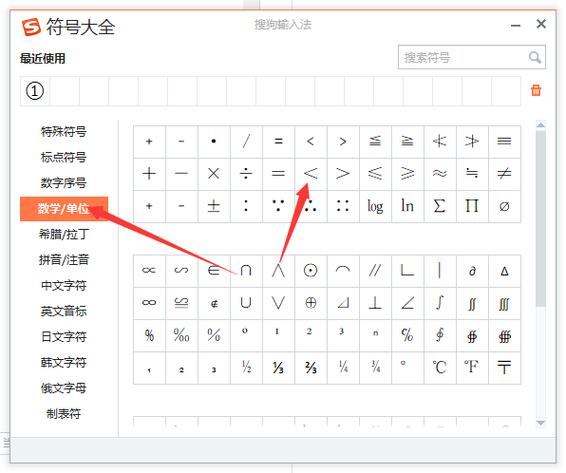The height and width of the screenshot is (473, 566).
Task: Insert the triple bar ≡ symbol
Action: tap(504, 142)
